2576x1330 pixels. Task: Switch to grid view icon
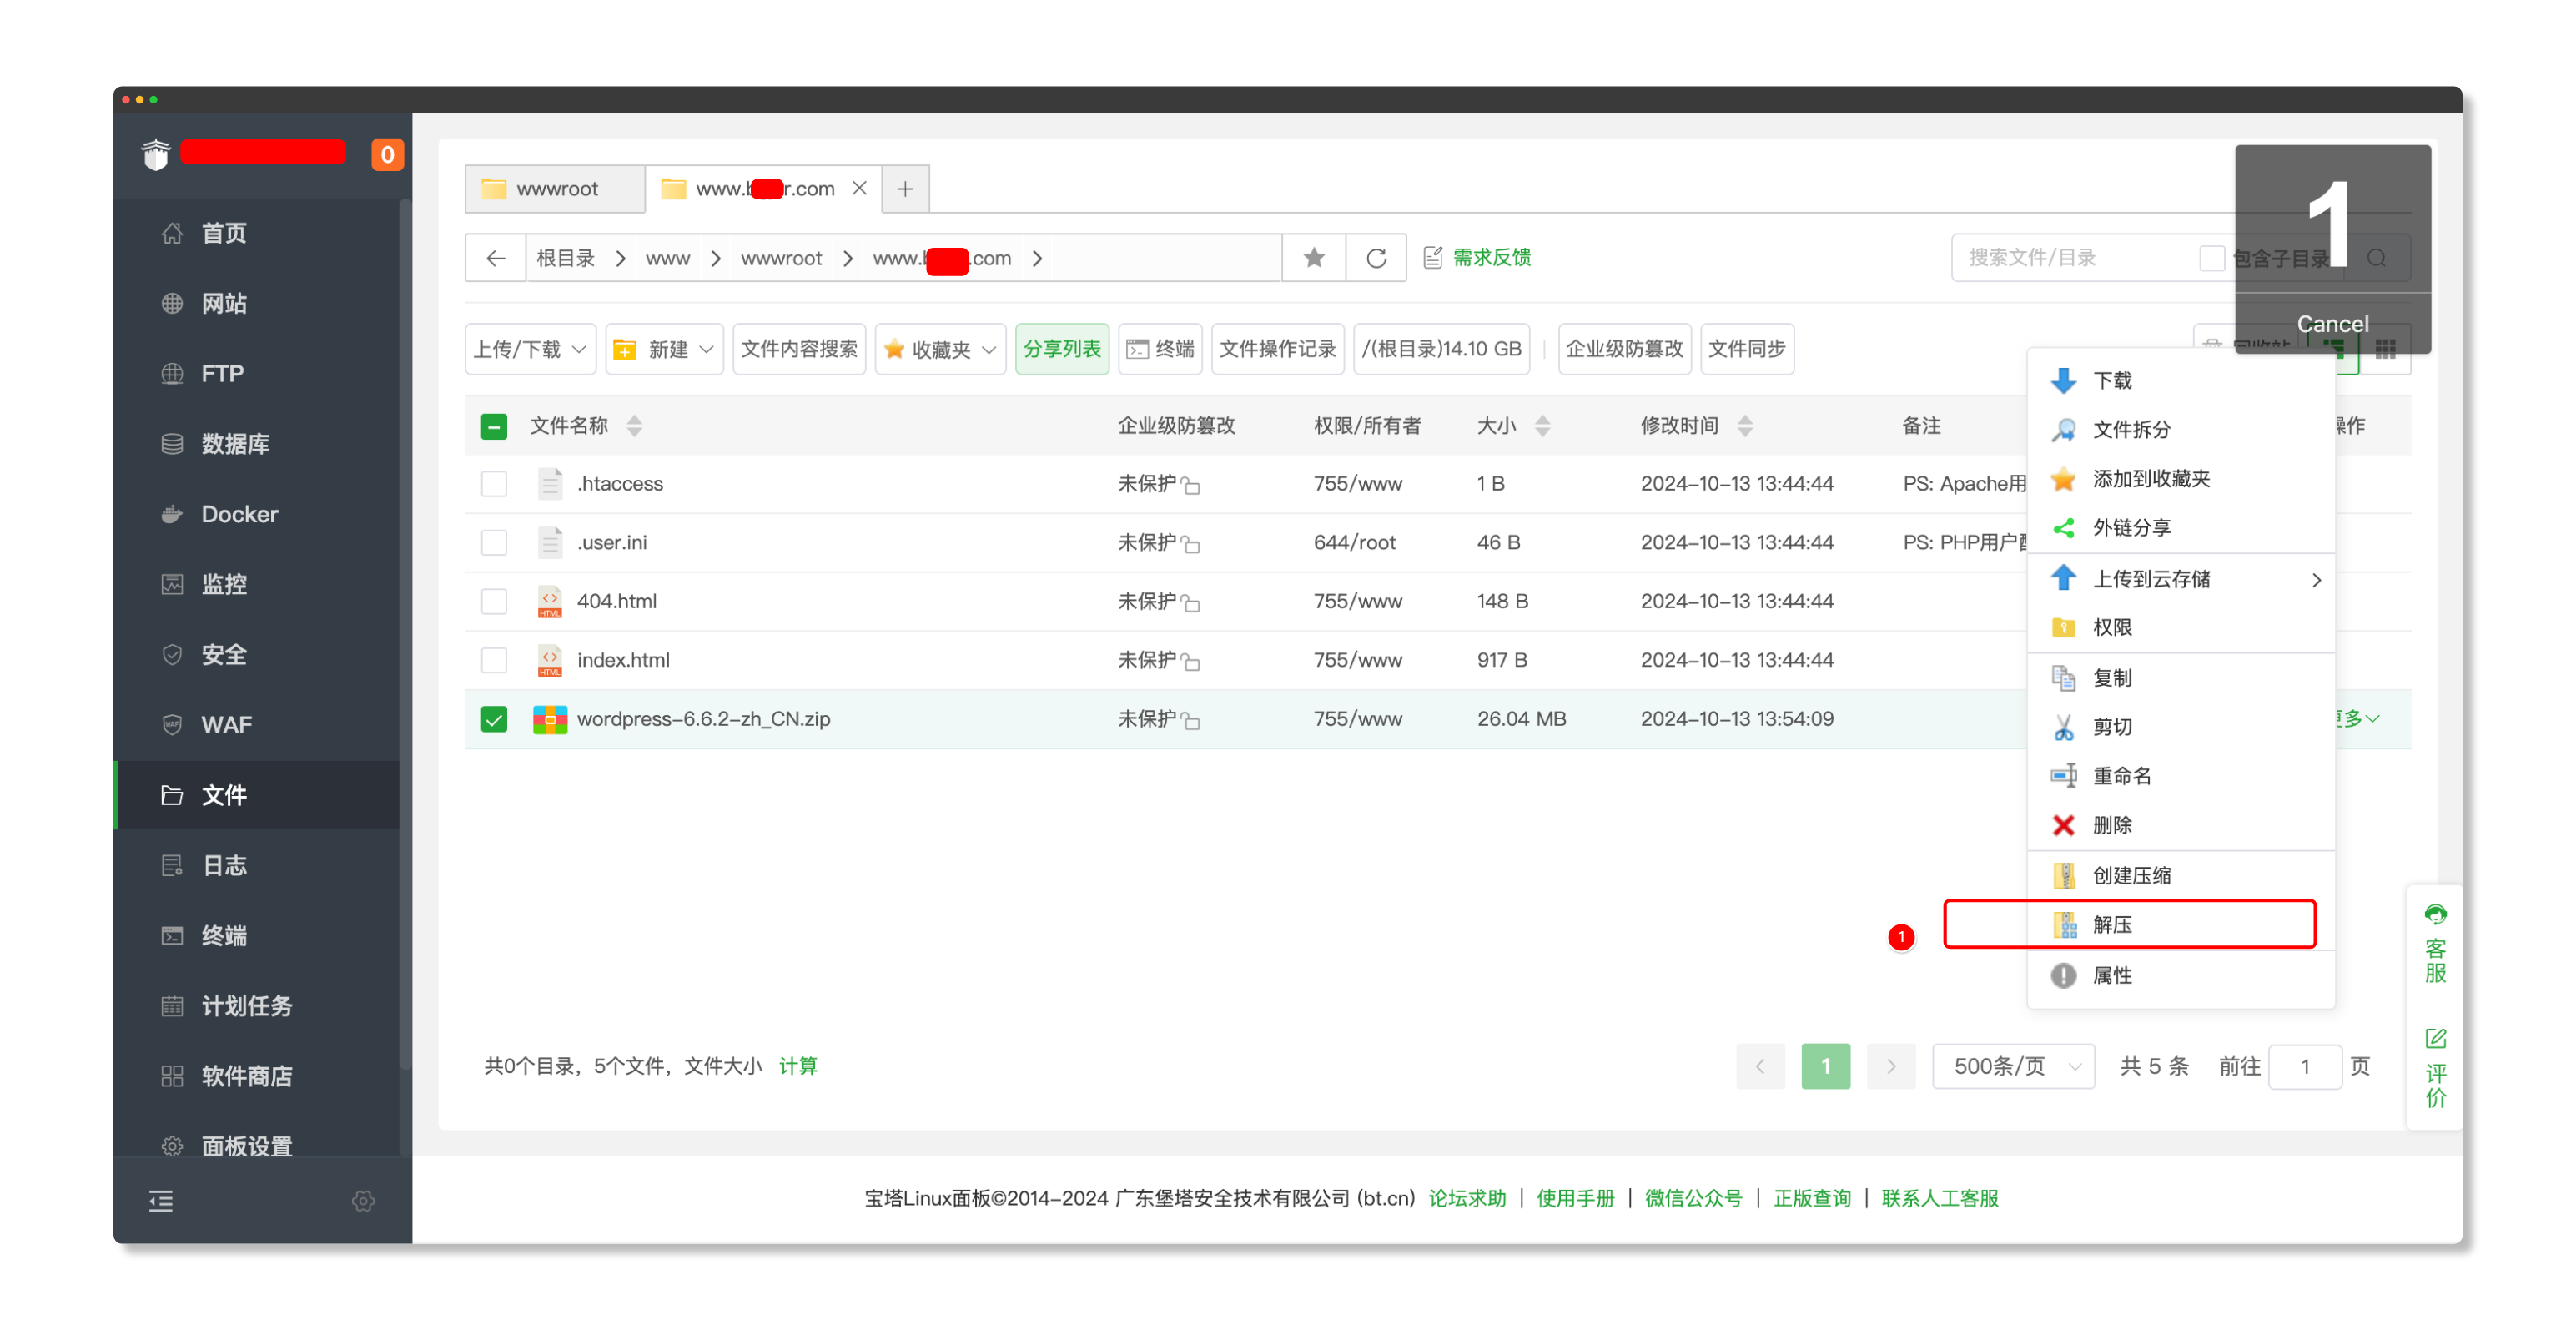coord(2385,350)
